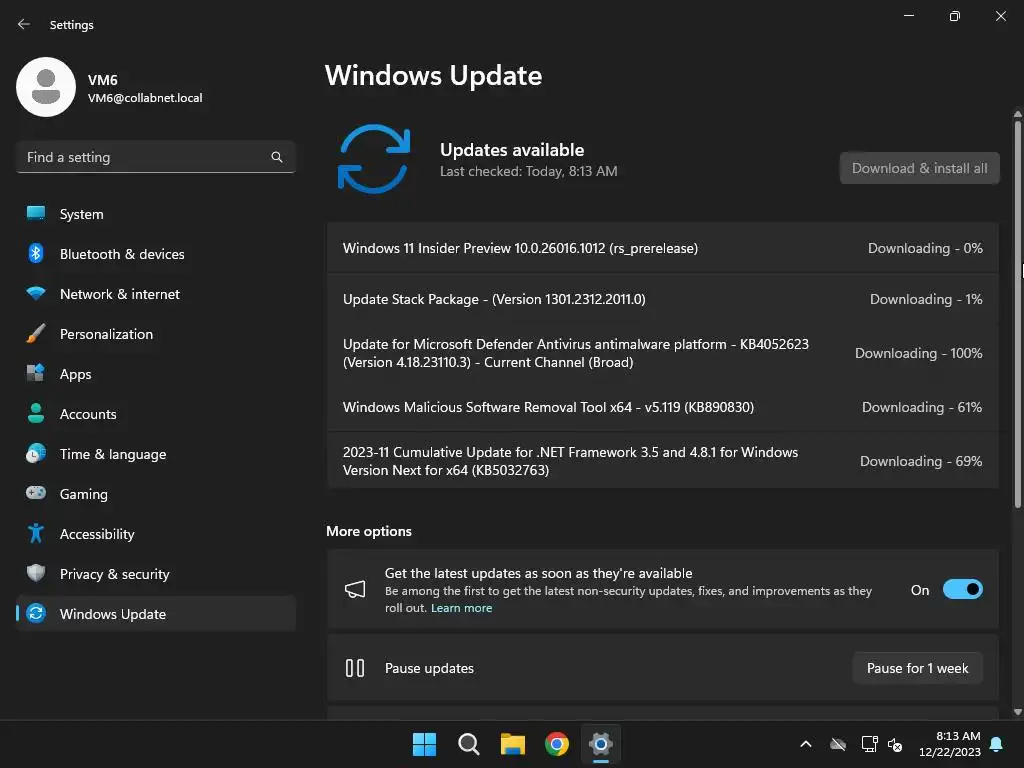Click the Personalization paintbrush icon
The height and width of the screenshot is (768, 1024).
click(36, 334)
